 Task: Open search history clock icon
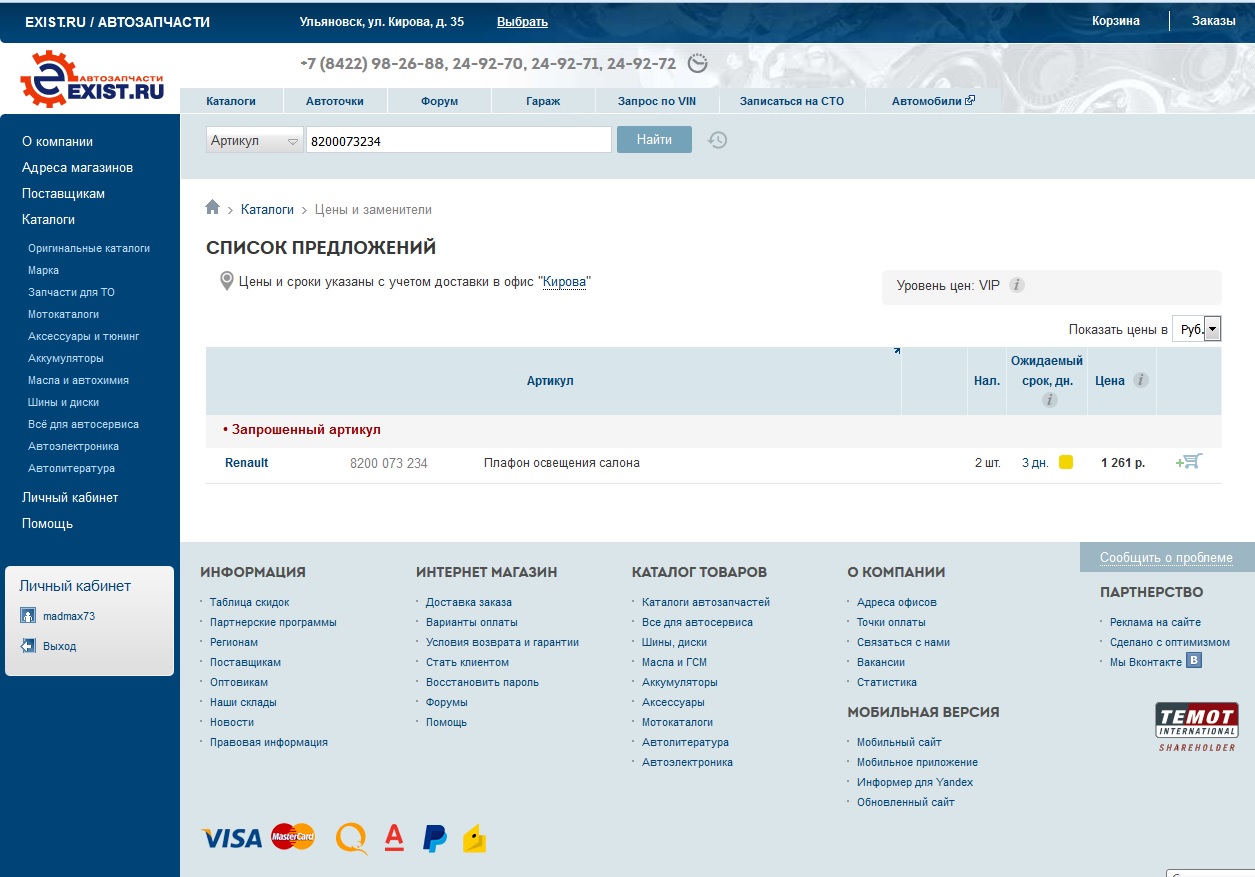tap(717, 140)
